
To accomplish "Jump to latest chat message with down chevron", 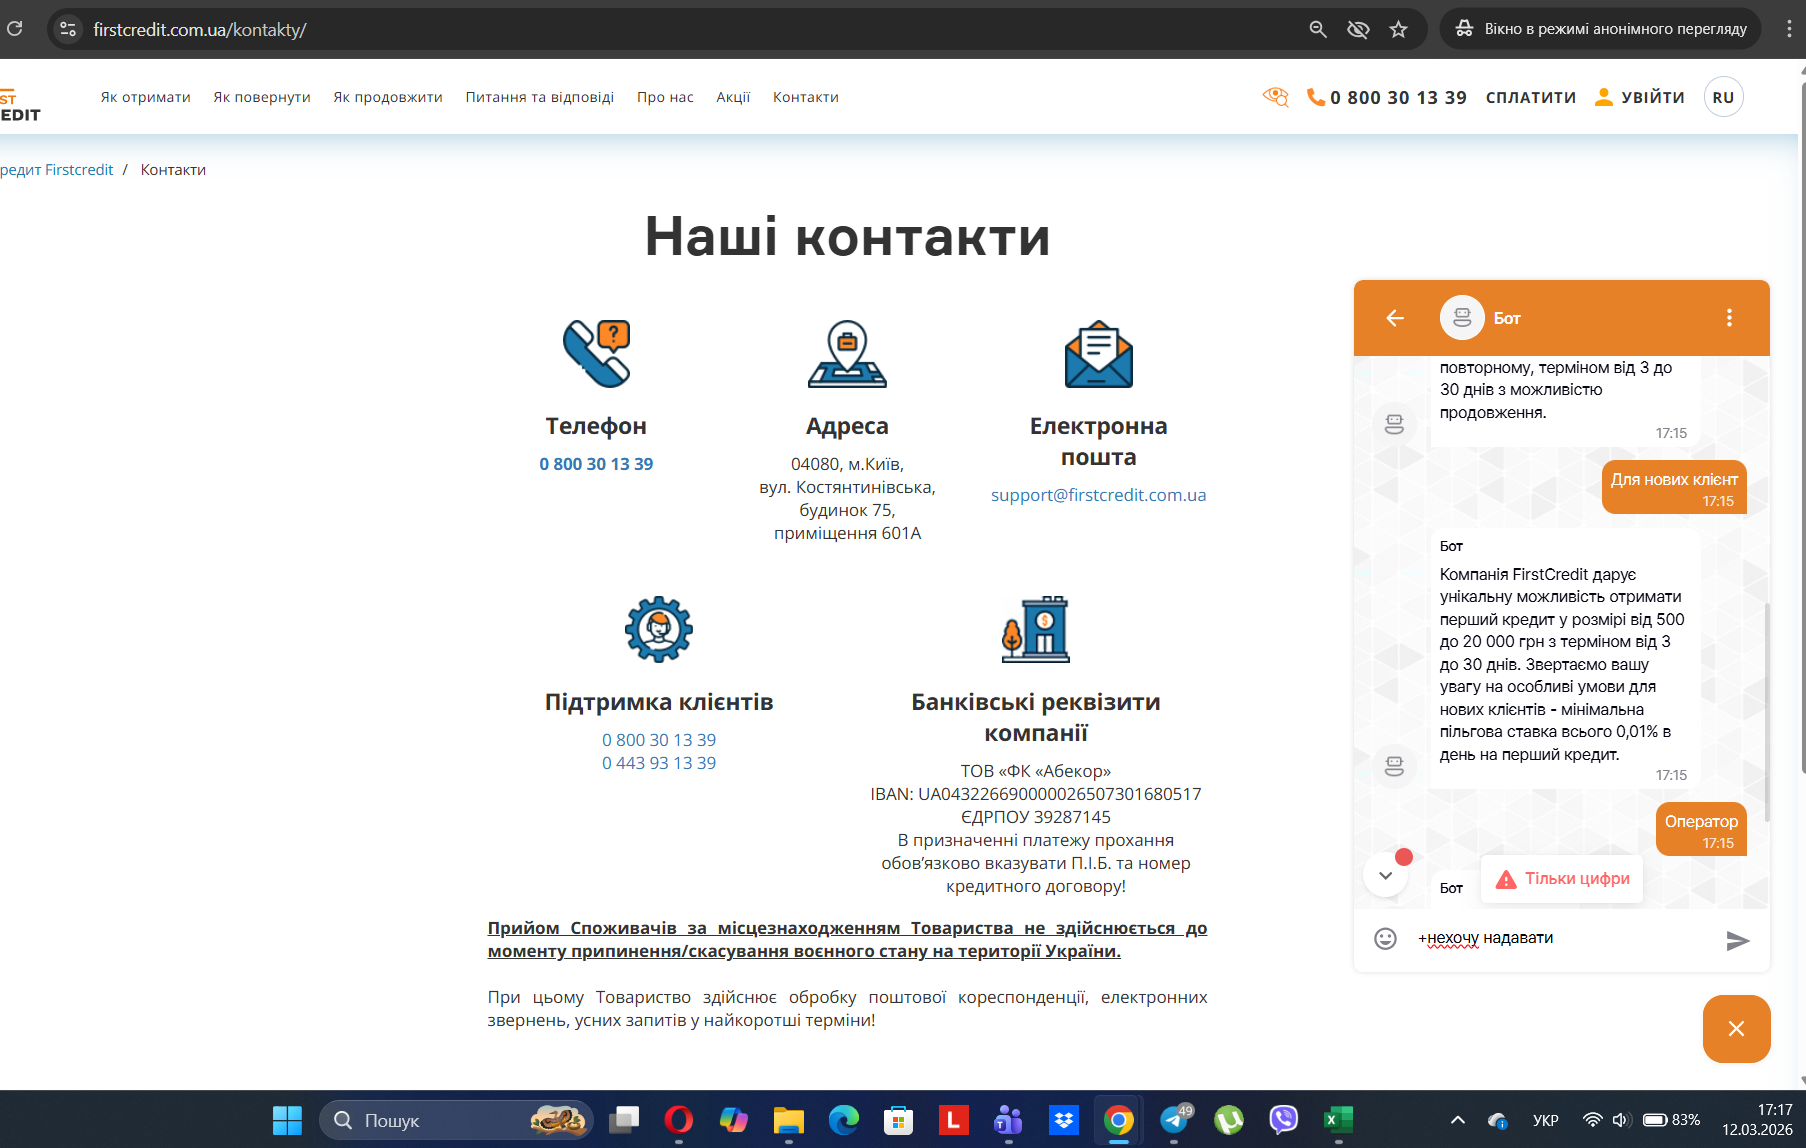I will pyautogui.click(x=1385, y=875).
